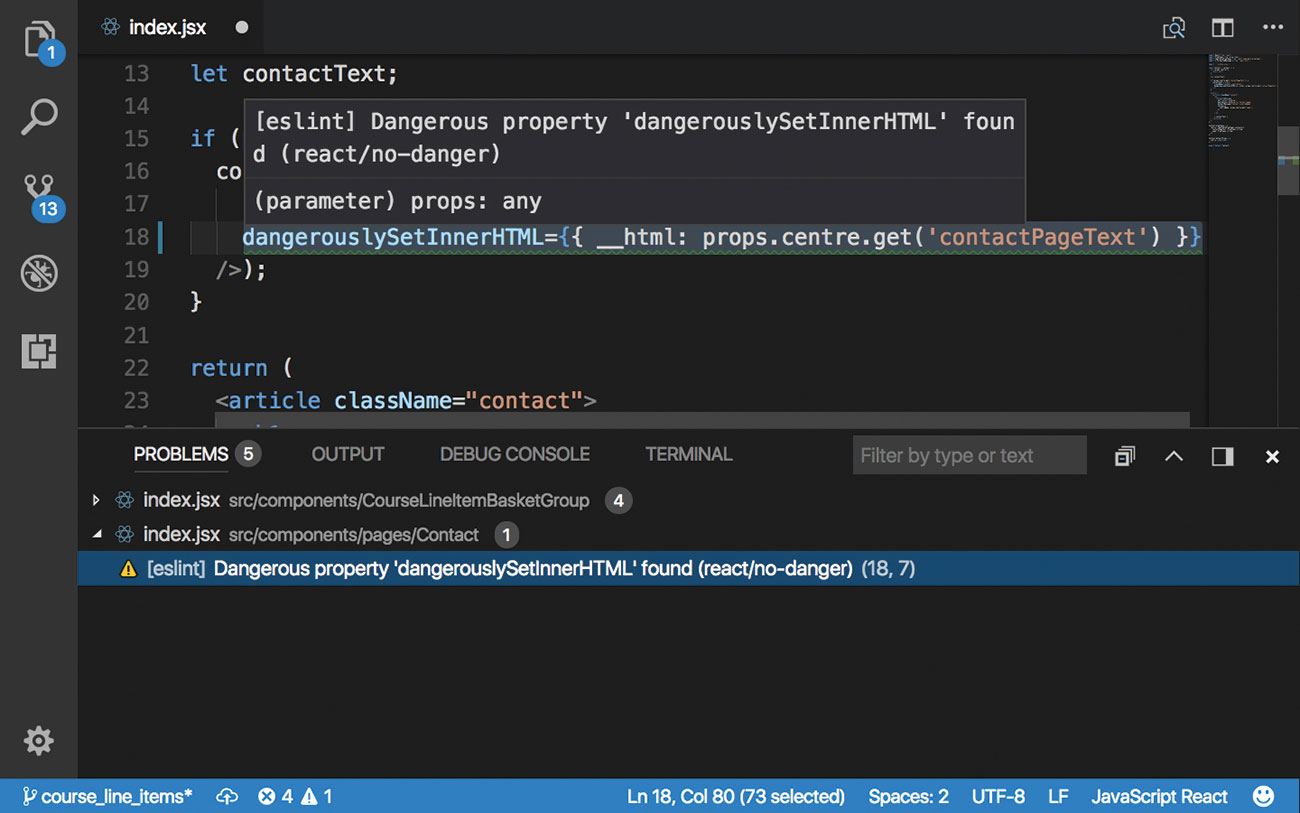This screenshot has width=1300, height=813.
Task: Toggle panel position to the right side
Action: (1222, 456)
